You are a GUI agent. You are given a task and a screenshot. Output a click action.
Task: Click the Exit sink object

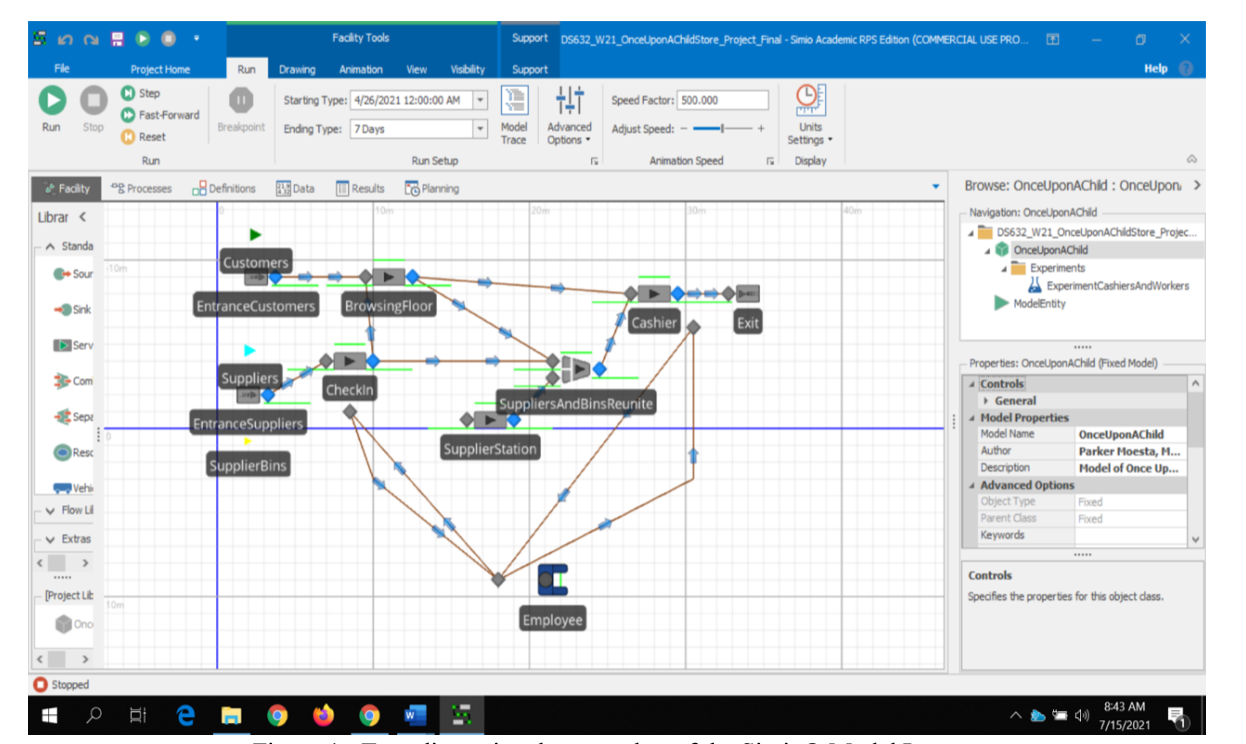748,293
